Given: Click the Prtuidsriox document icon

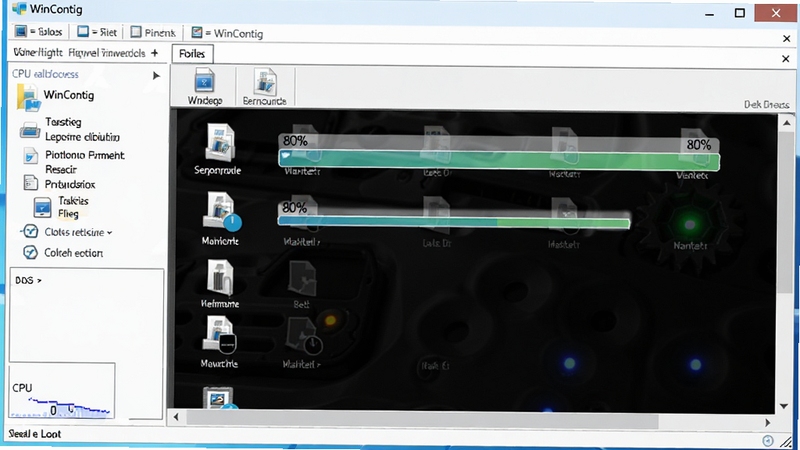Looking at the screenshot, I should 31,183.
